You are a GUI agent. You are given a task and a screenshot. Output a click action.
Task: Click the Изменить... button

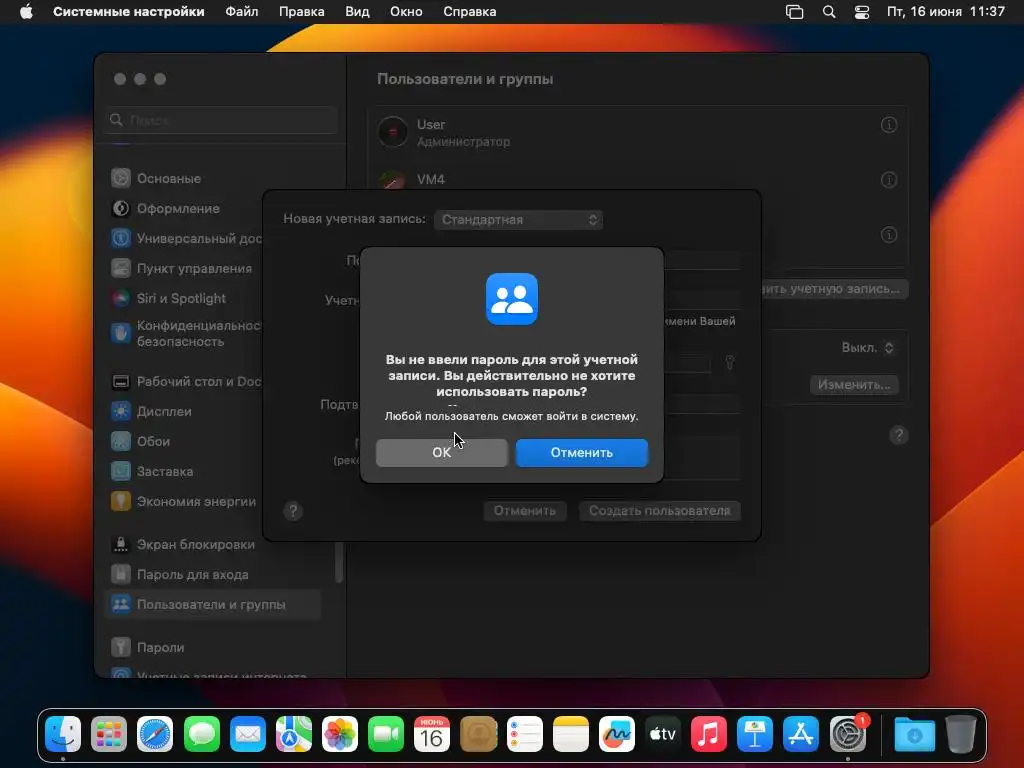(854, 385)
